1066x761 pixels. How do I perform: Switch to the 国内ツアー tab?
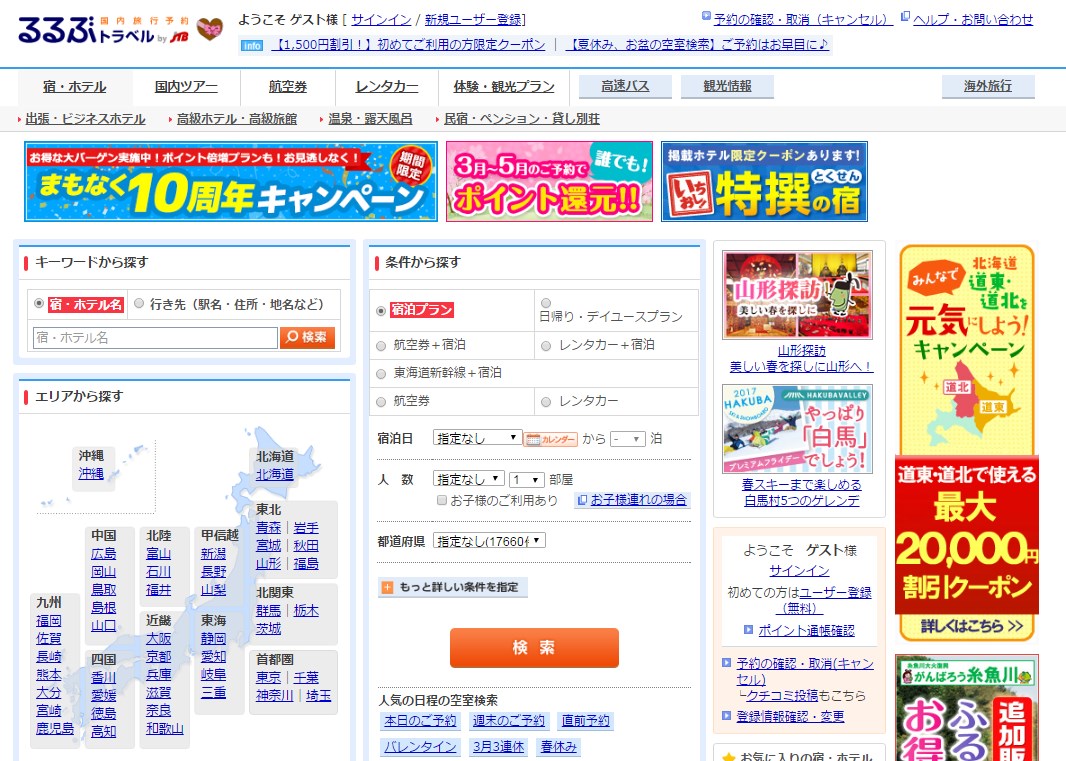tap(187, 86)
